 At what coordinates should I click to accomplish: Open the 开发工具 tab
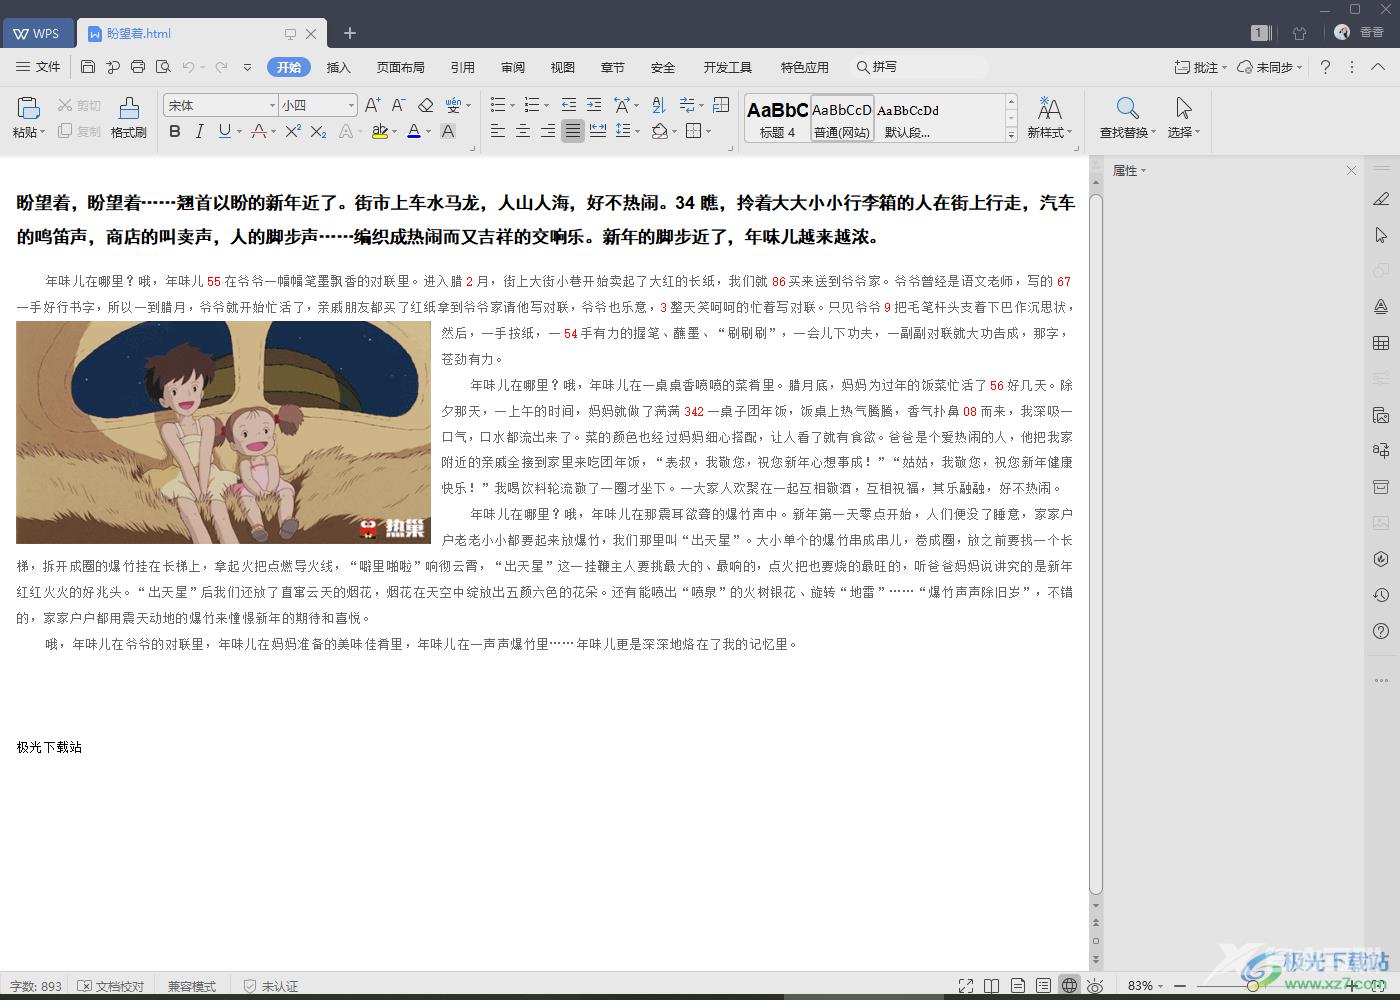(x=727, y=67)
